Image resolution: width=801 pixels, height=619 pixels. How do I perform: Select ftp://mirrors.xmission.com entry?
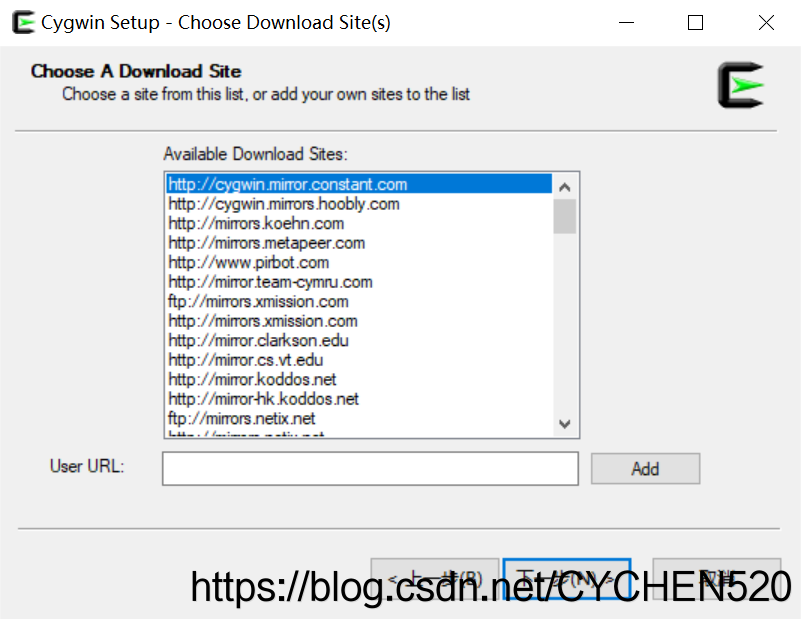click(x=359, y=301)
